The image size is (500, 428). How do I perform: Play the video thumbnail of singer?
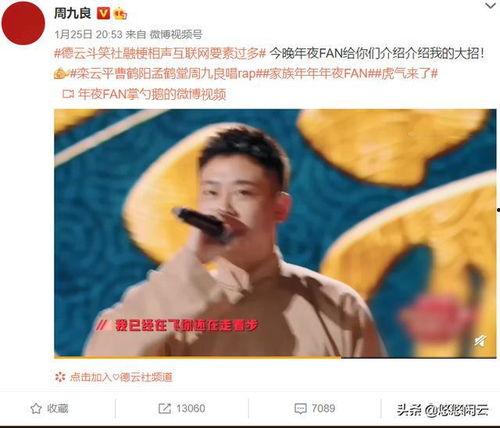click(x=275, y=233)
